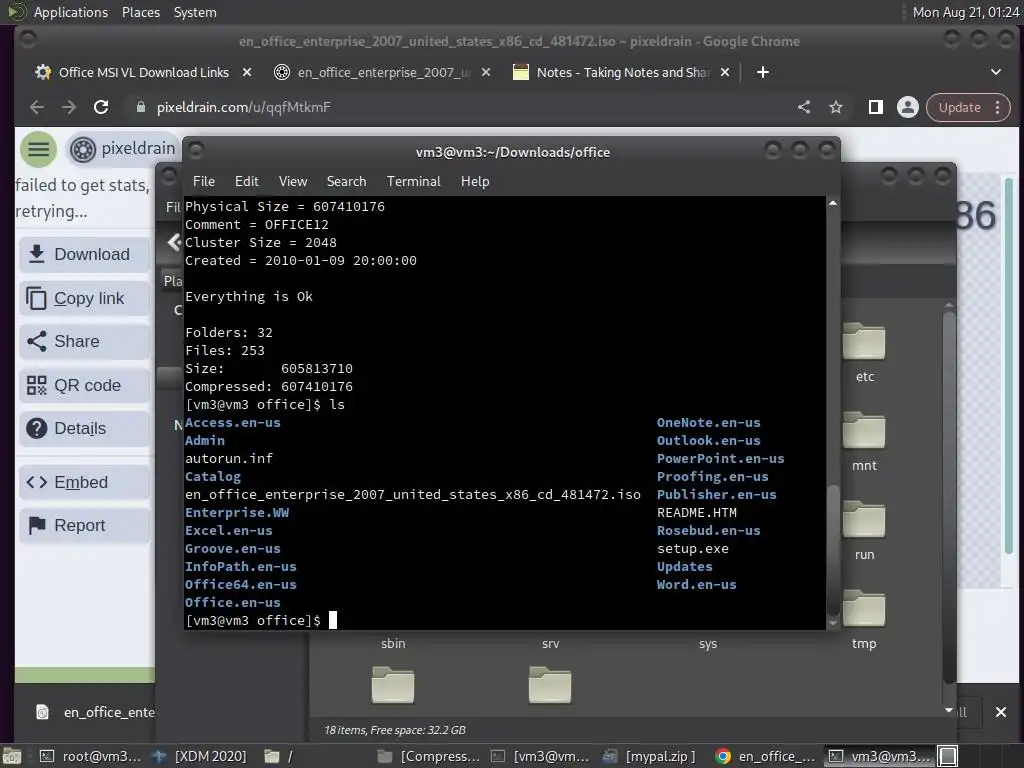
Task: Click the terminal scrollbar up arrow
Action: pyautogui.click(x=833, y=204)
